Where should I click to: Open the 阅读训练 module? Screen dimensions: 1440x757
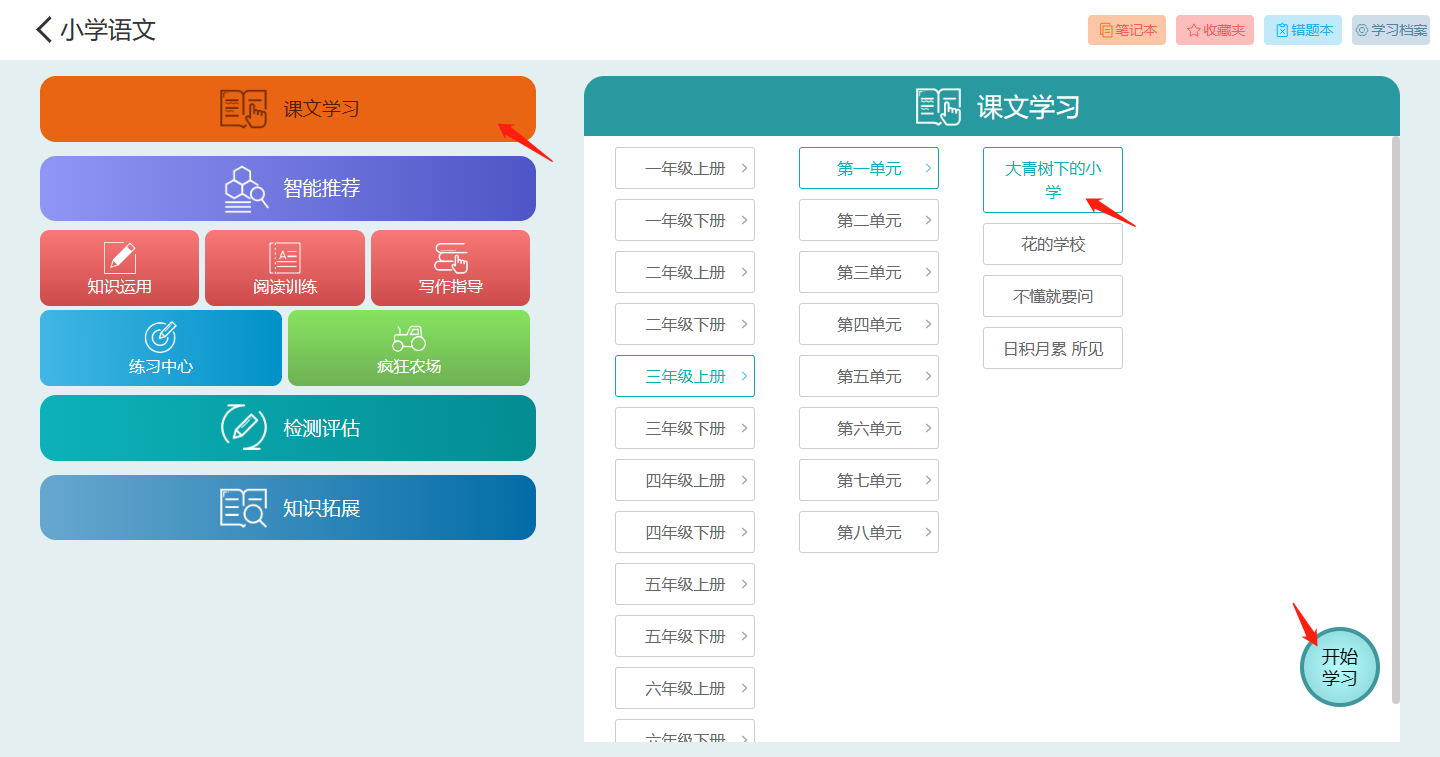click(285, 268)
